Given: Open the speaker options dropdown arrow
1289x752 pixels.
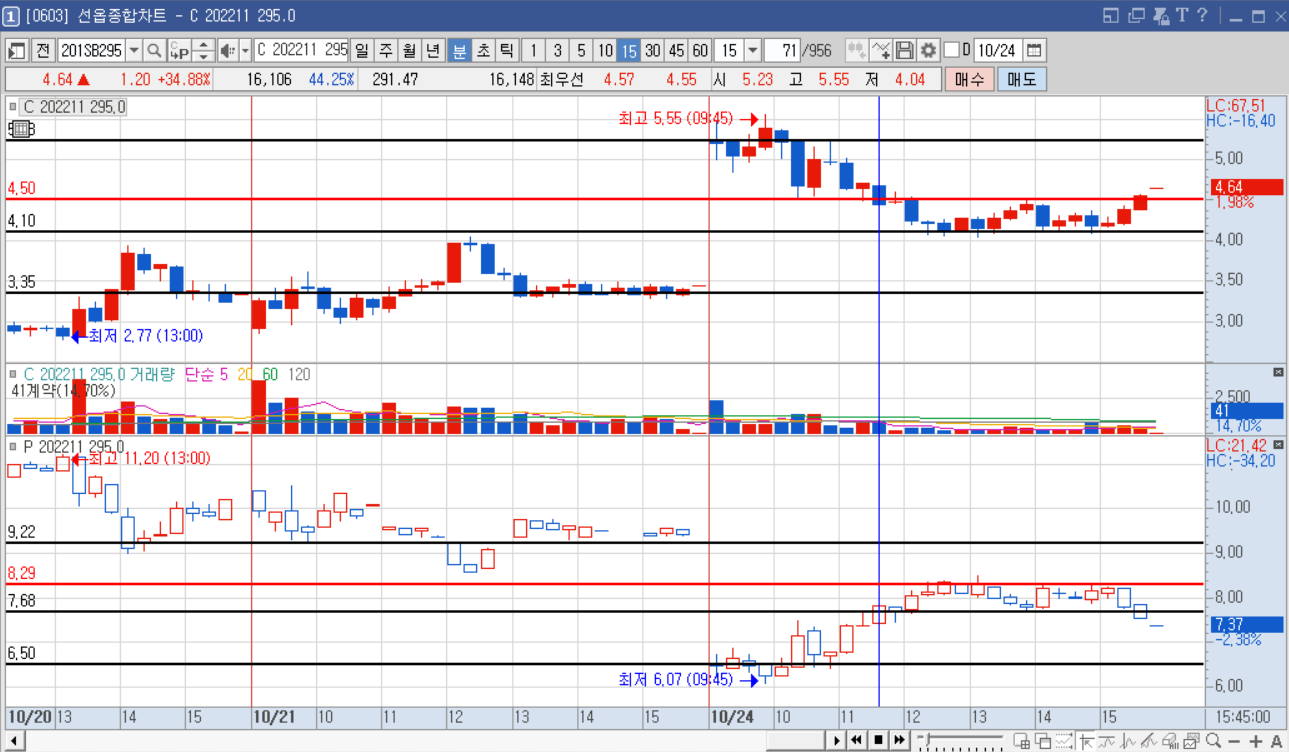Looking at the screenshot, I should coord(245,50).
